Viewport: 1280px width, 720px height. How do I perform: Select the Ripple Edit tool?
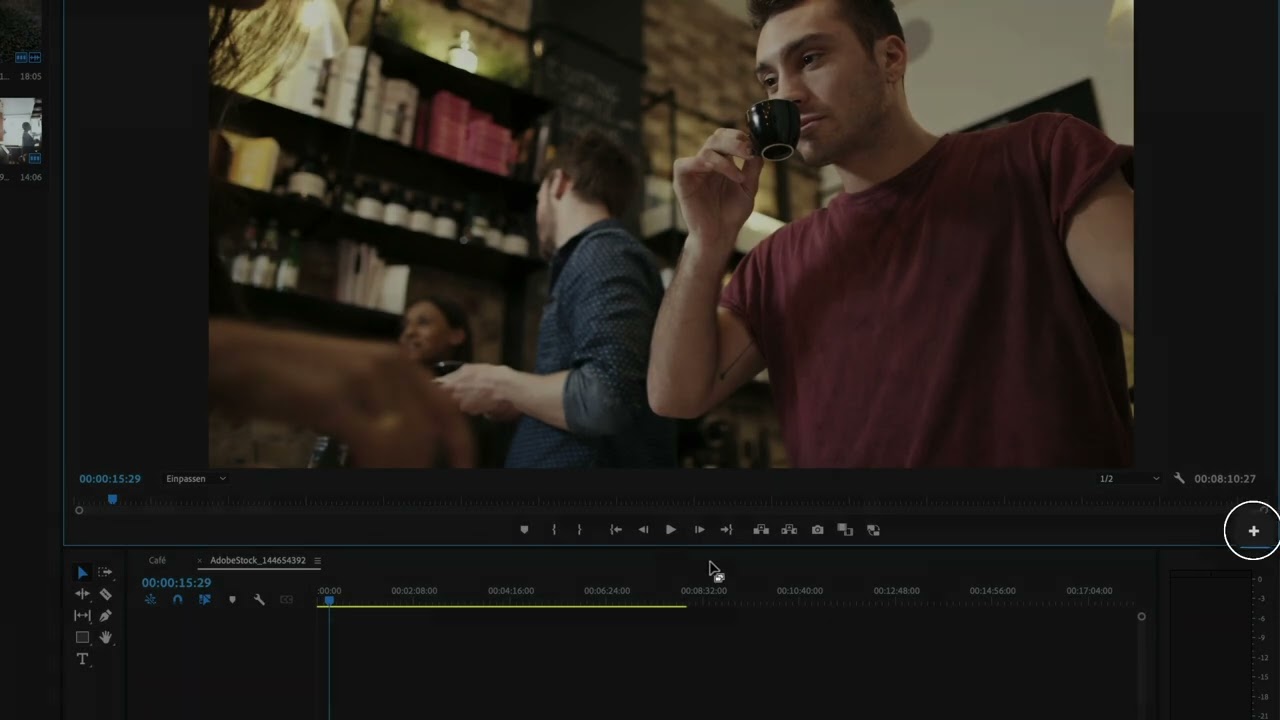[82, 594]
